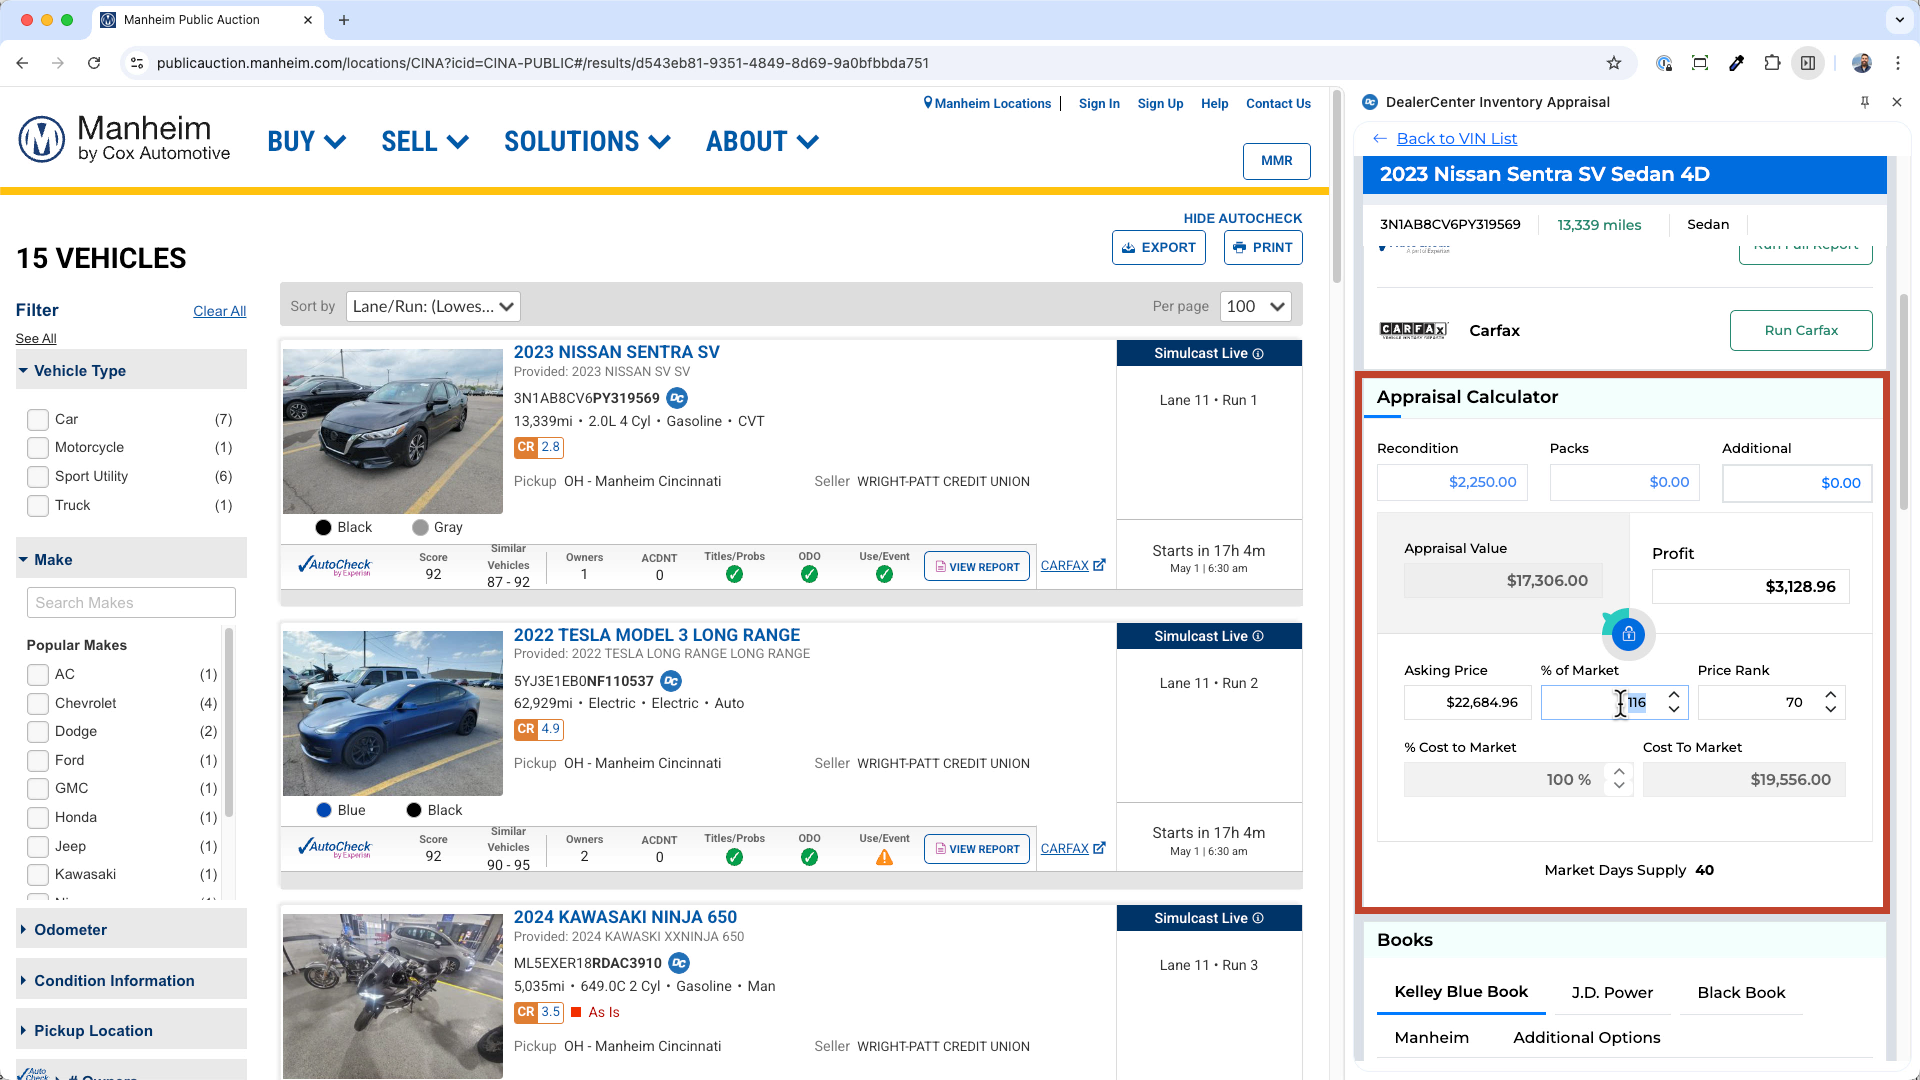Click Simulcast Live info icon for Nissan
This screenshot has width=1920, height=1080.
(x=1258, y=354)
